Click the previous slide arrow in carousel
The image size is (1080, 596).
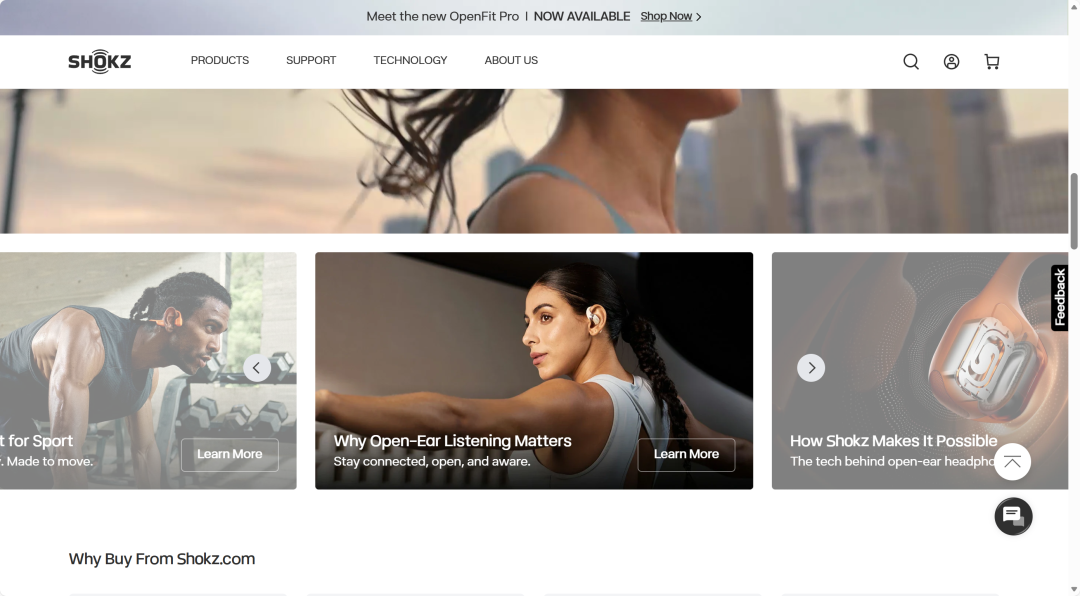pyautogui.click(x=257, y=368)
